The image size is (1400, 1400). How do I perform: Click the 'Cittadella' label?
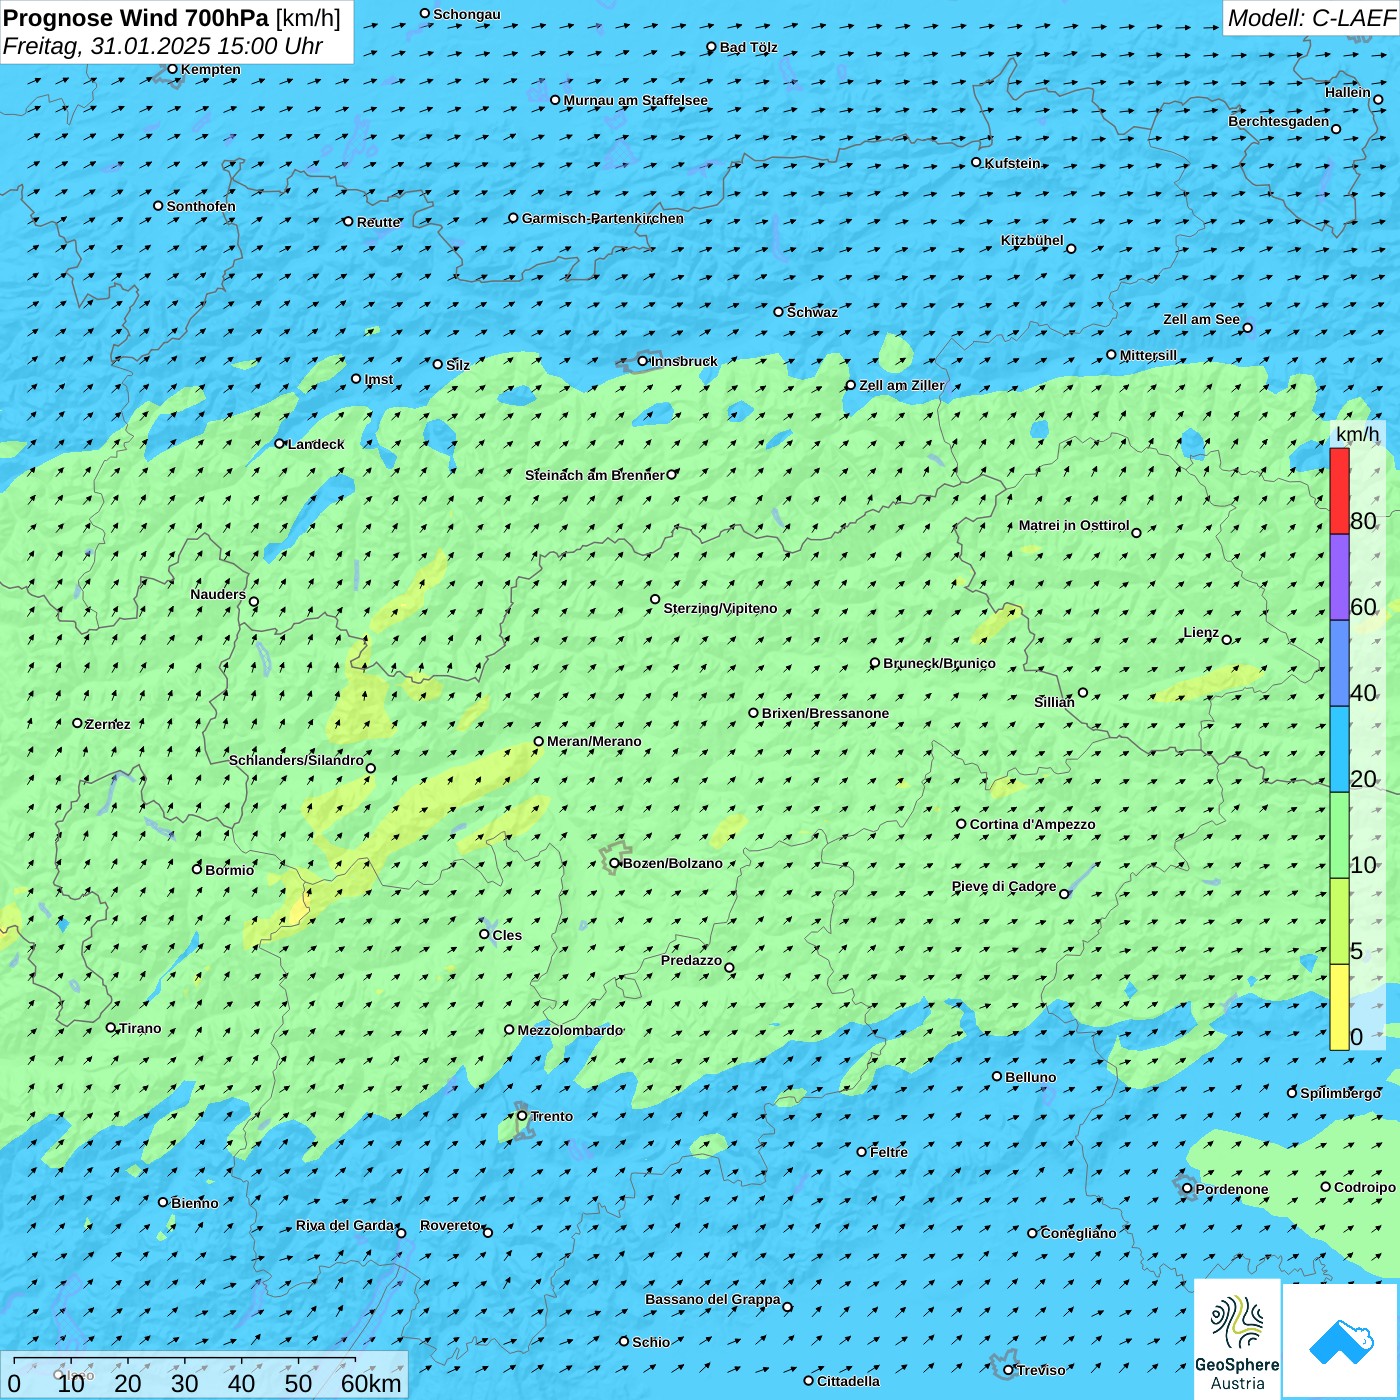coord(848,1381)
